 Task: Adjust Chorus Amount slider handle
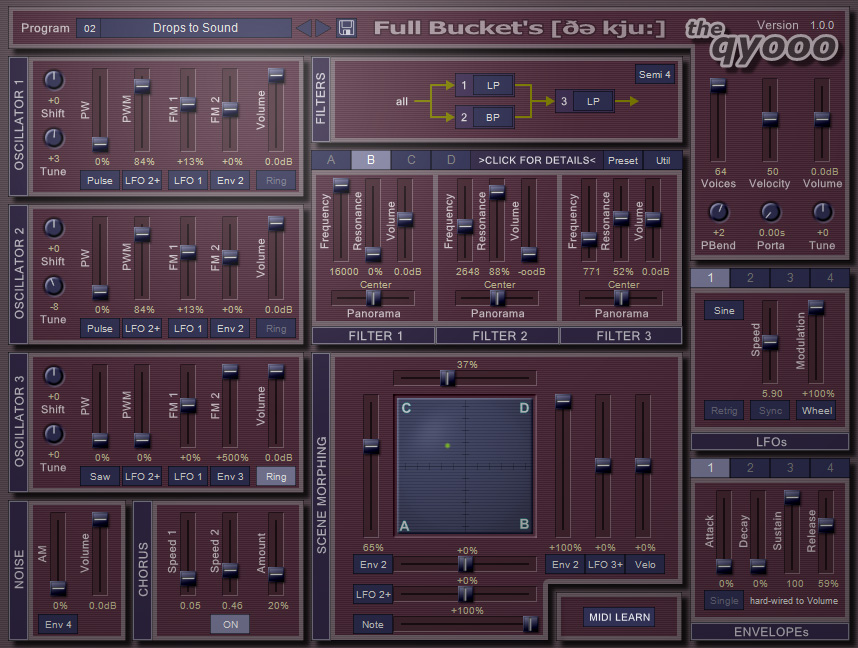click(276, 575)
